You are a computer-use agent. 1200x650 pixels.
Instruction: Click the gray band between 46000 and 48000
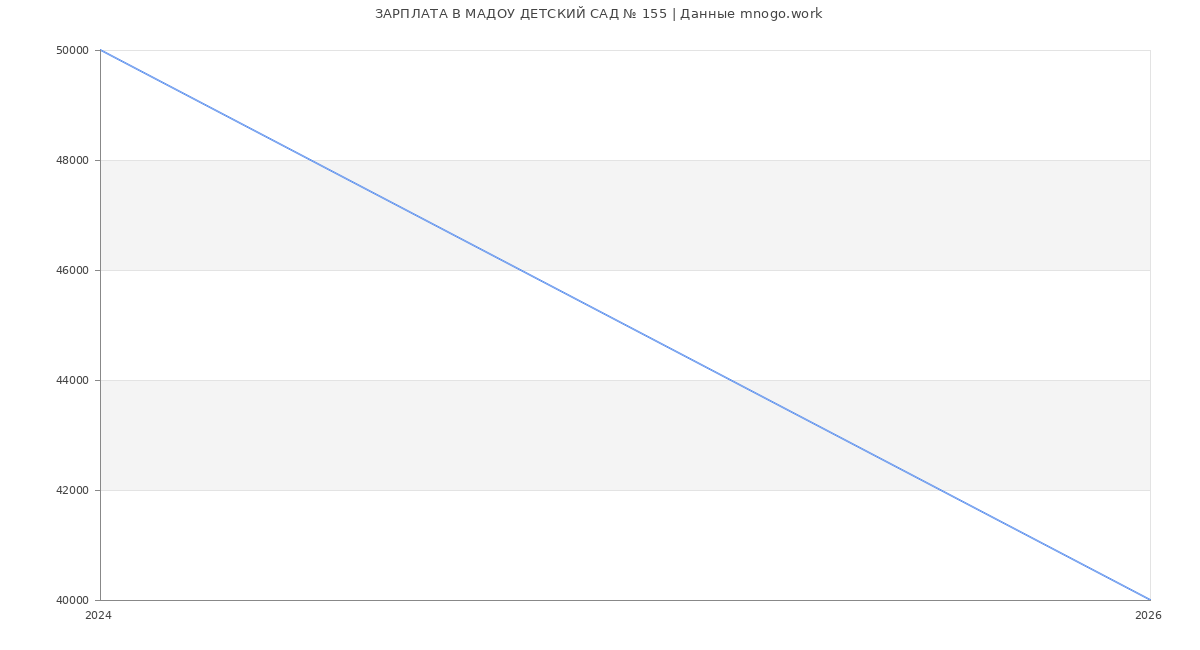click(x=800, y=215)
